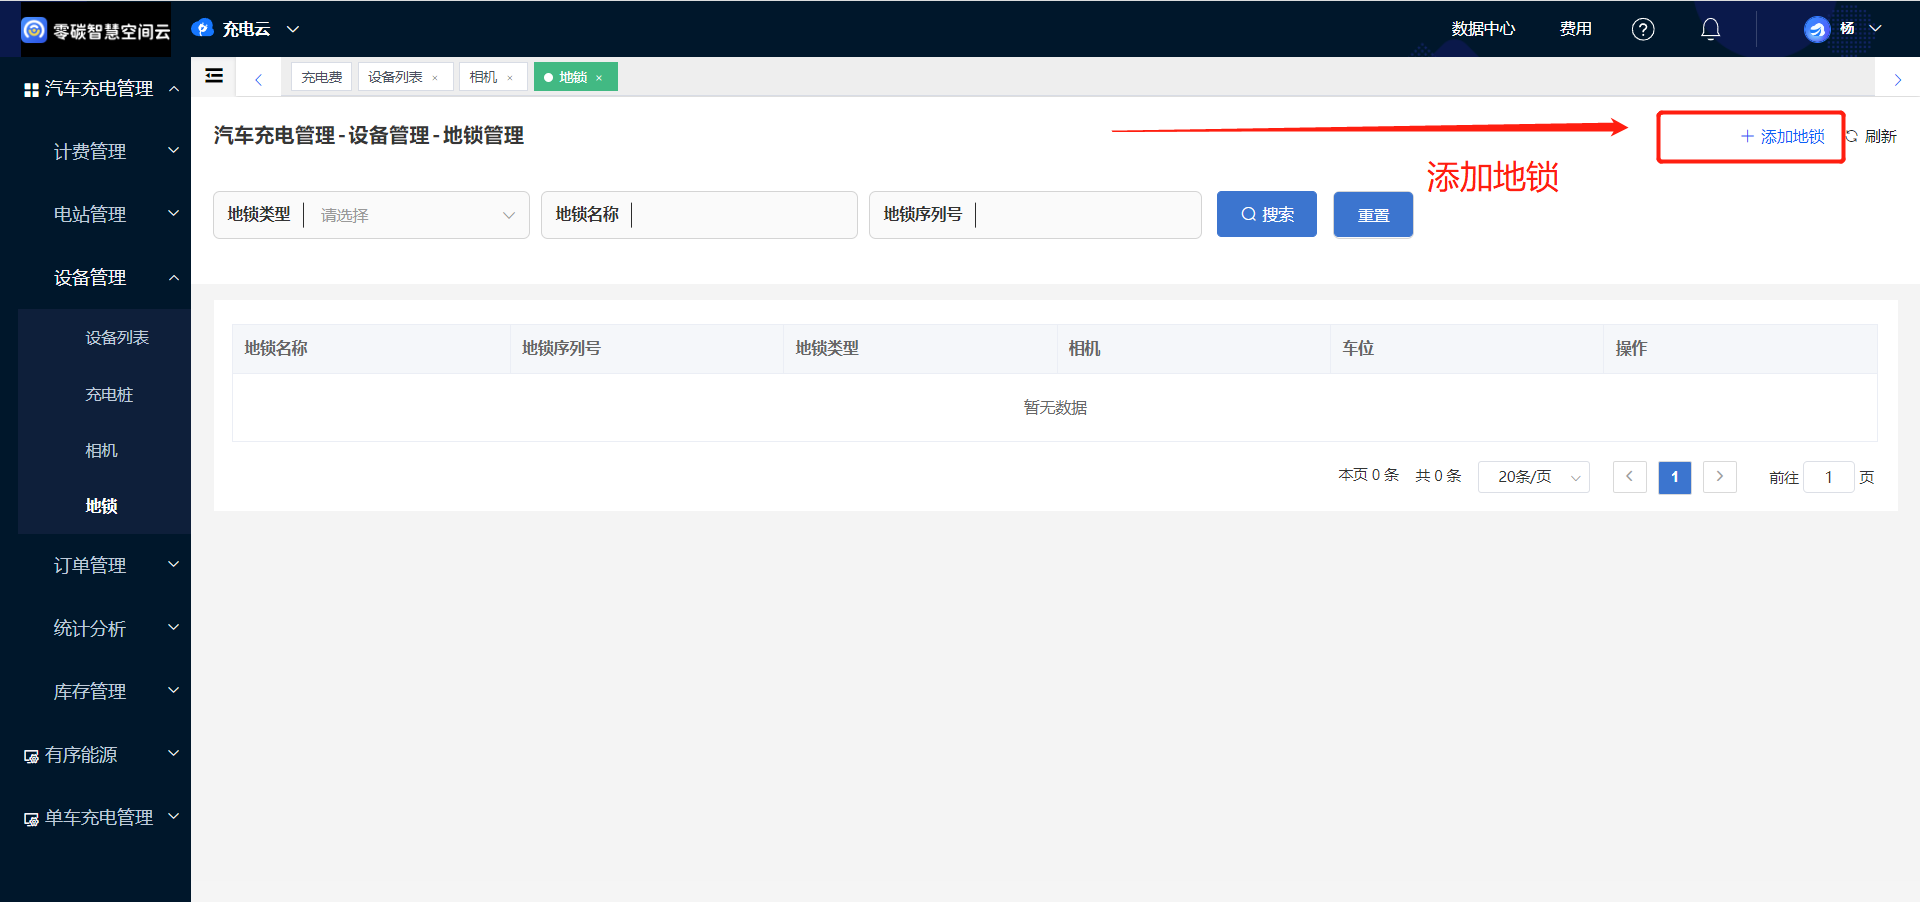1920x902 pixels.
Task: Click the 刷新 refresh button
Action: point(1871,137)
